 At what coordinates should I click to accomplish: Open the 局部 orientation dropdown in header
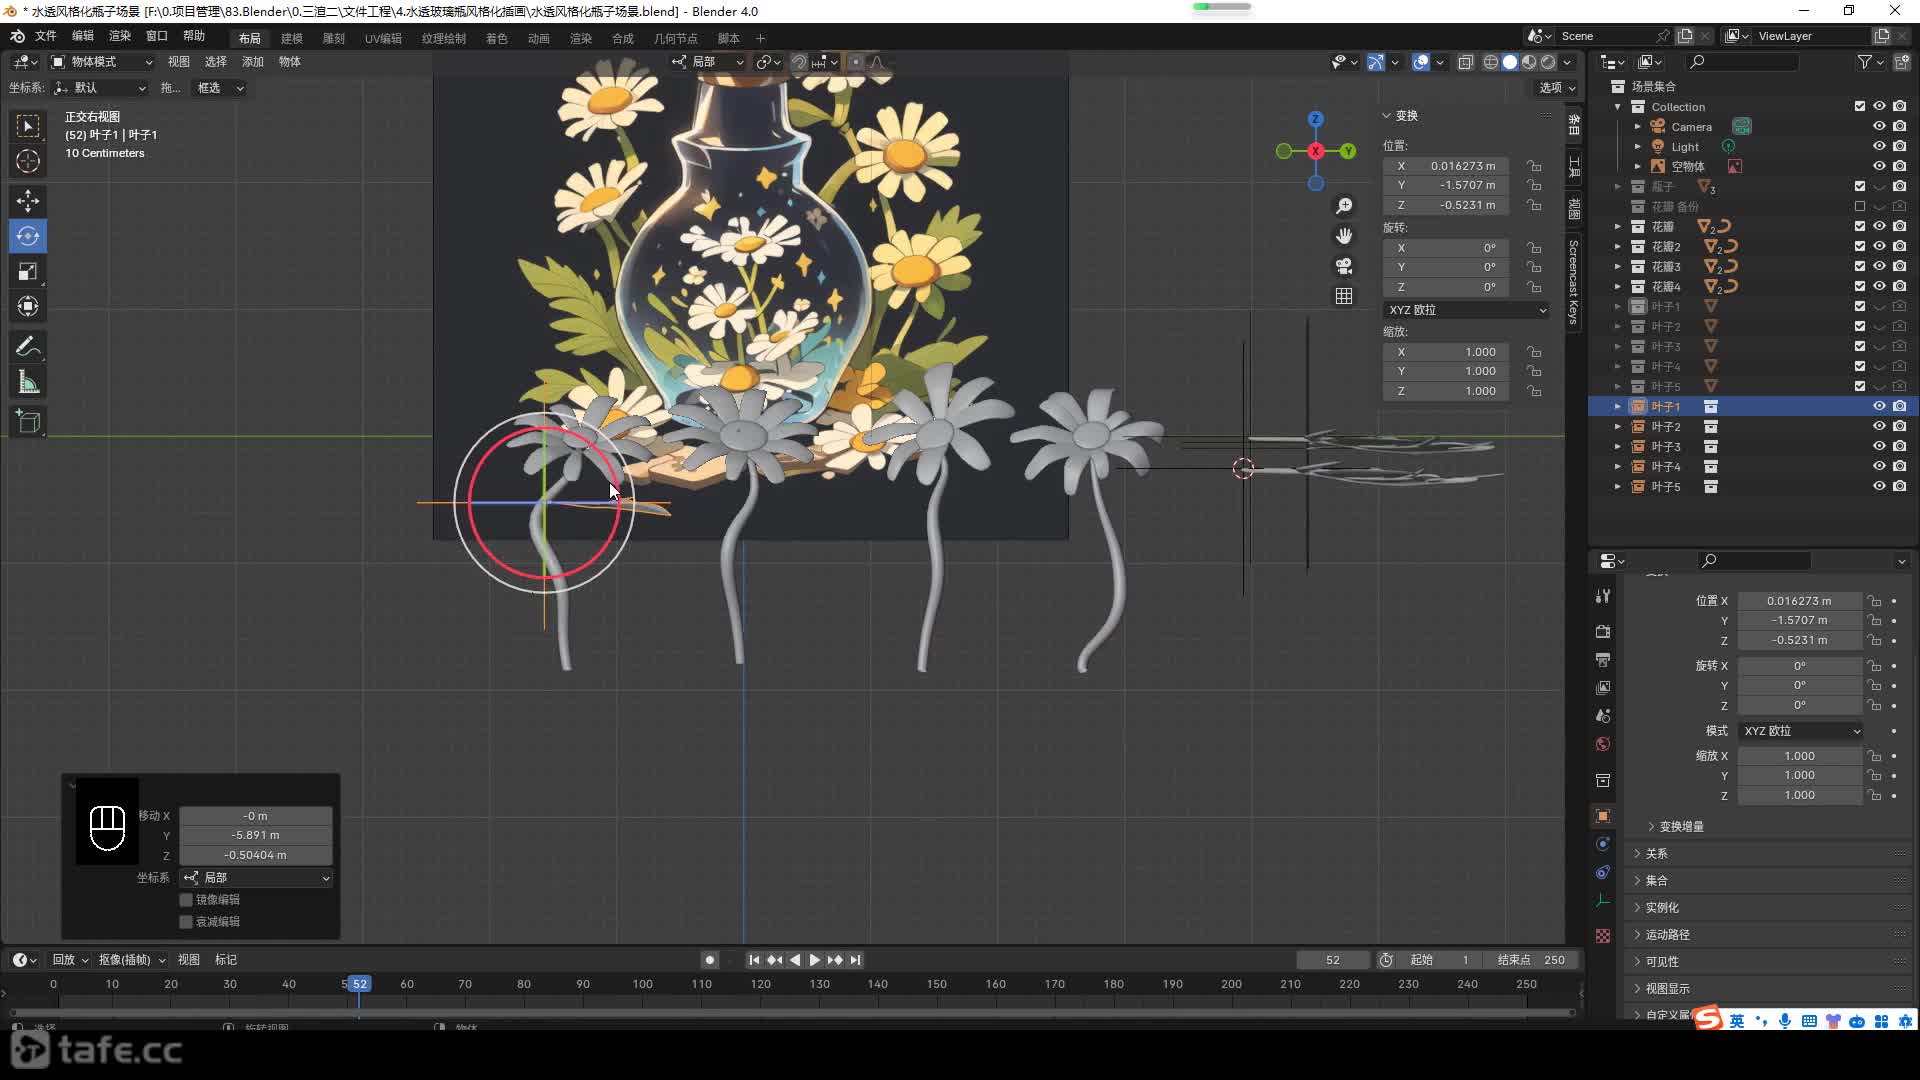(708, 62)
